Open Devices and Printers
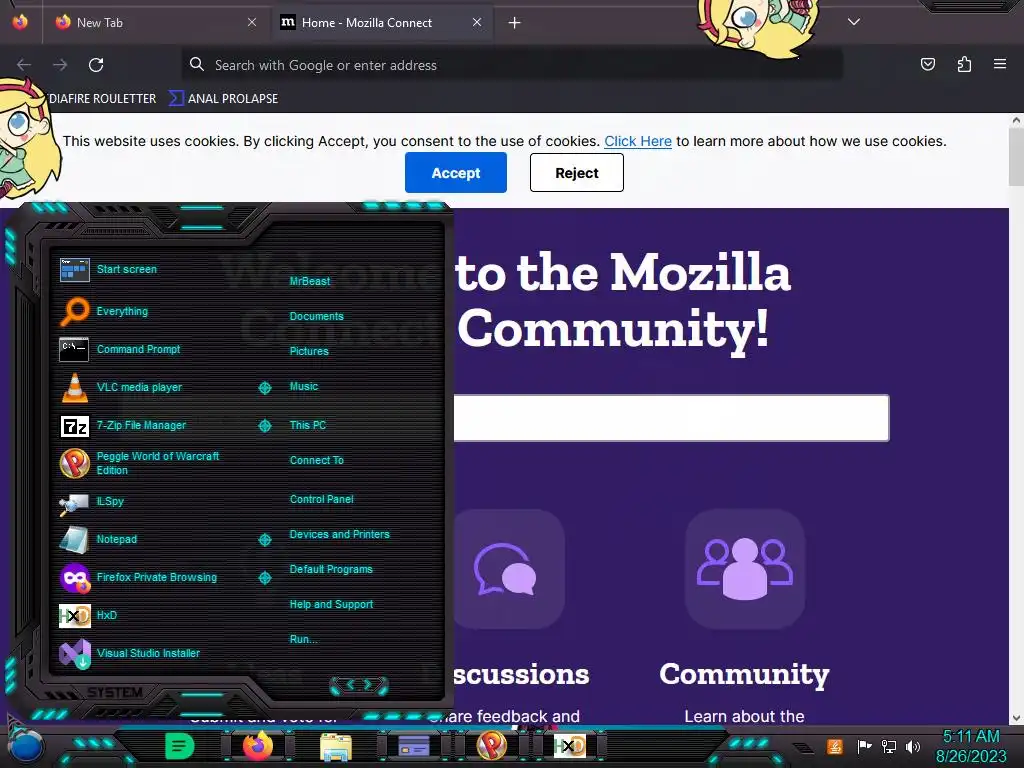Screen dimensions: 1024x768 tap(340, 534)
